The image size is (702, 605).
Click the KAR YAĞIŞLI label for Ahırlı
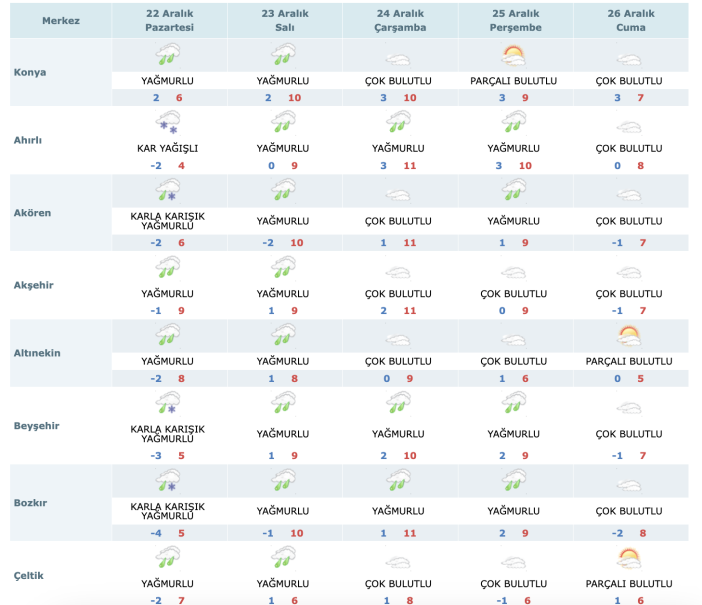(x=167, y=148)
